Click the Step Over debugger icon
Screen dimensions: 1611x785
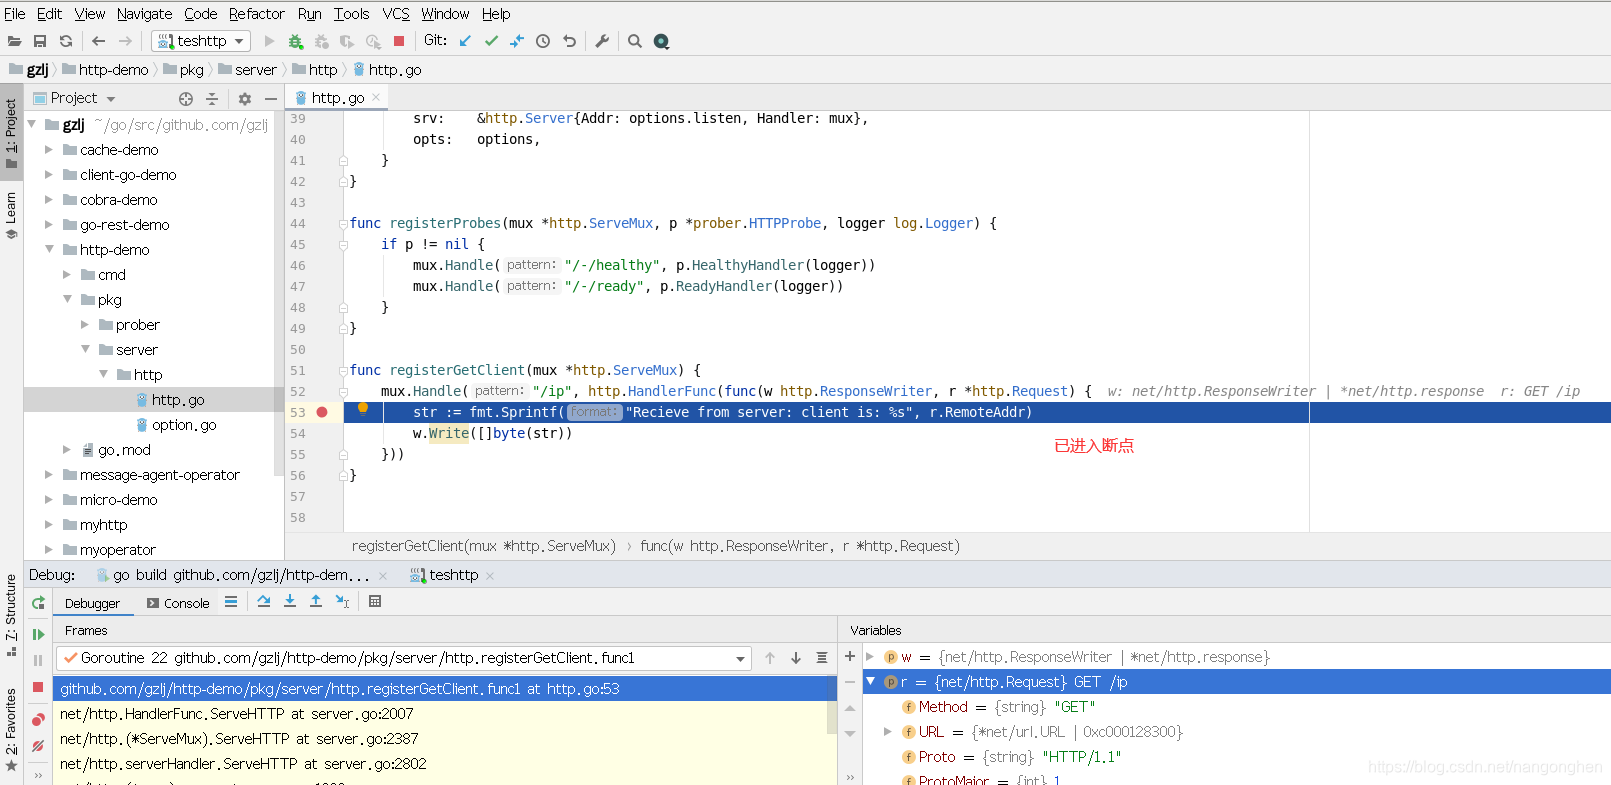(x=264, y=602)
